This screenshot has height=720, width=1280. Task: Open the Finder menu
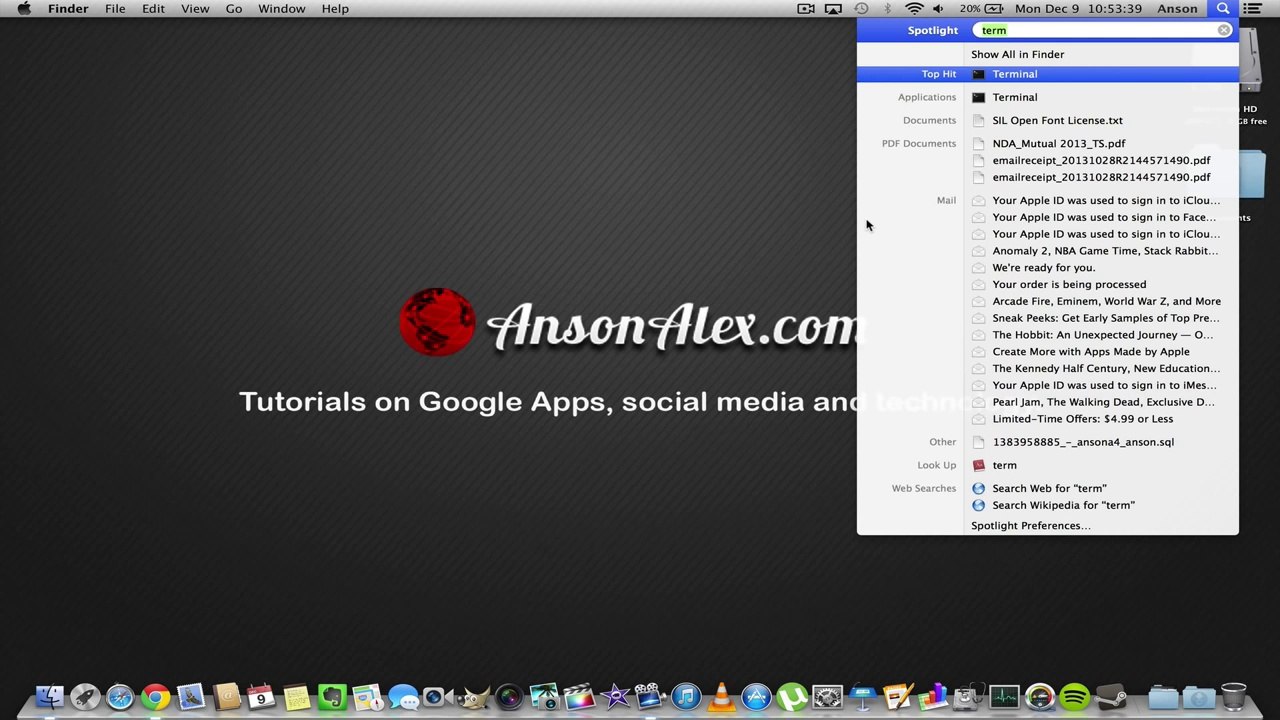(68, 9)
